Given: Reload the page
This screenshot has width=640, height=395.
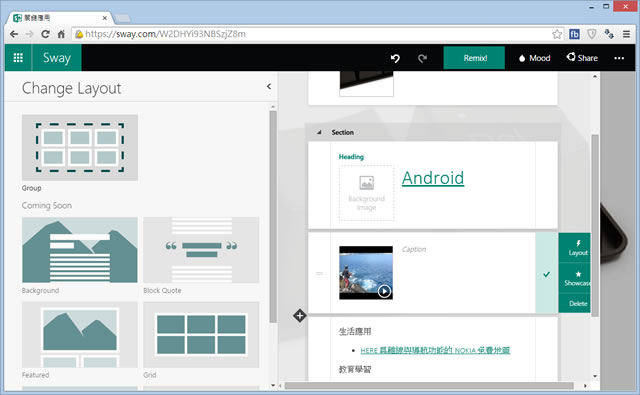Looking at the screenshot, I should (x=45, y=34).
